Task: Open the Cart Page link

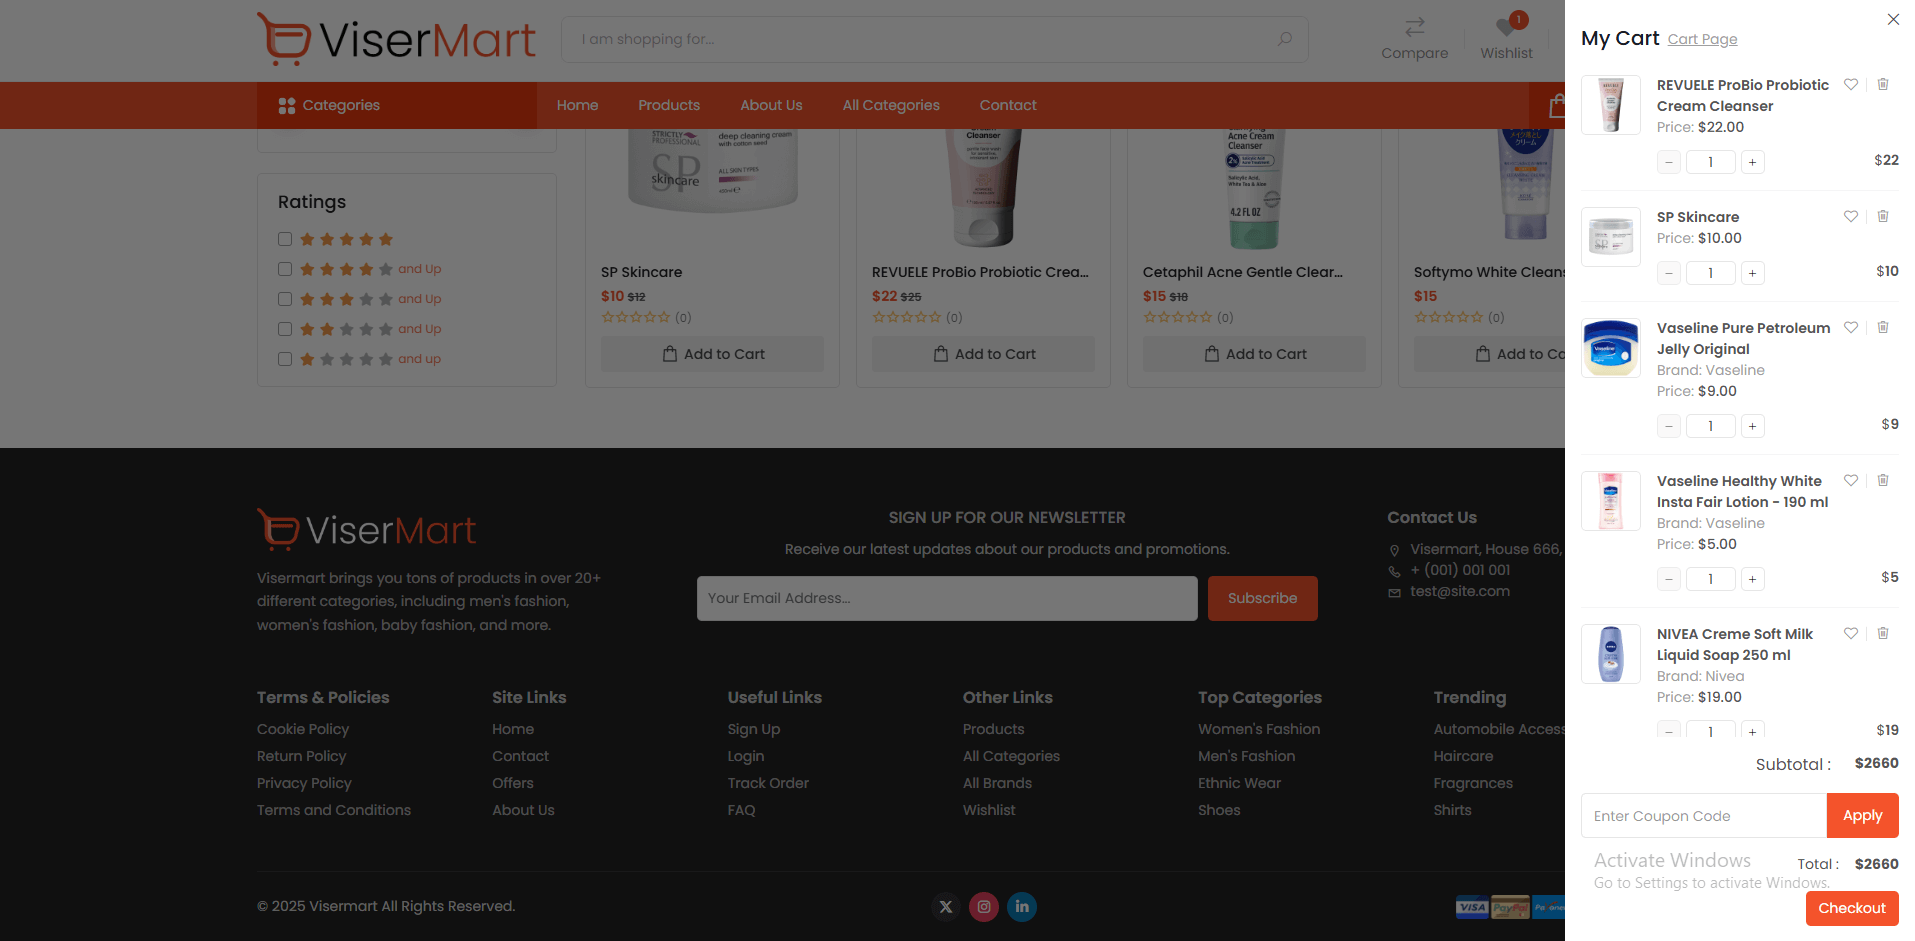Action: pyautogui.click(x=1702, y=39)
